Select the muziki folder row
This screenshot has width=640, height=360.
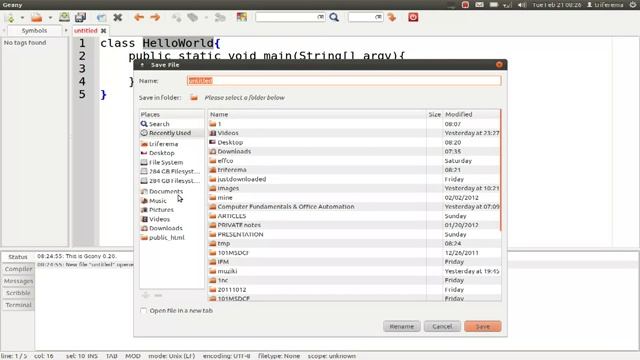coord(353,271)
